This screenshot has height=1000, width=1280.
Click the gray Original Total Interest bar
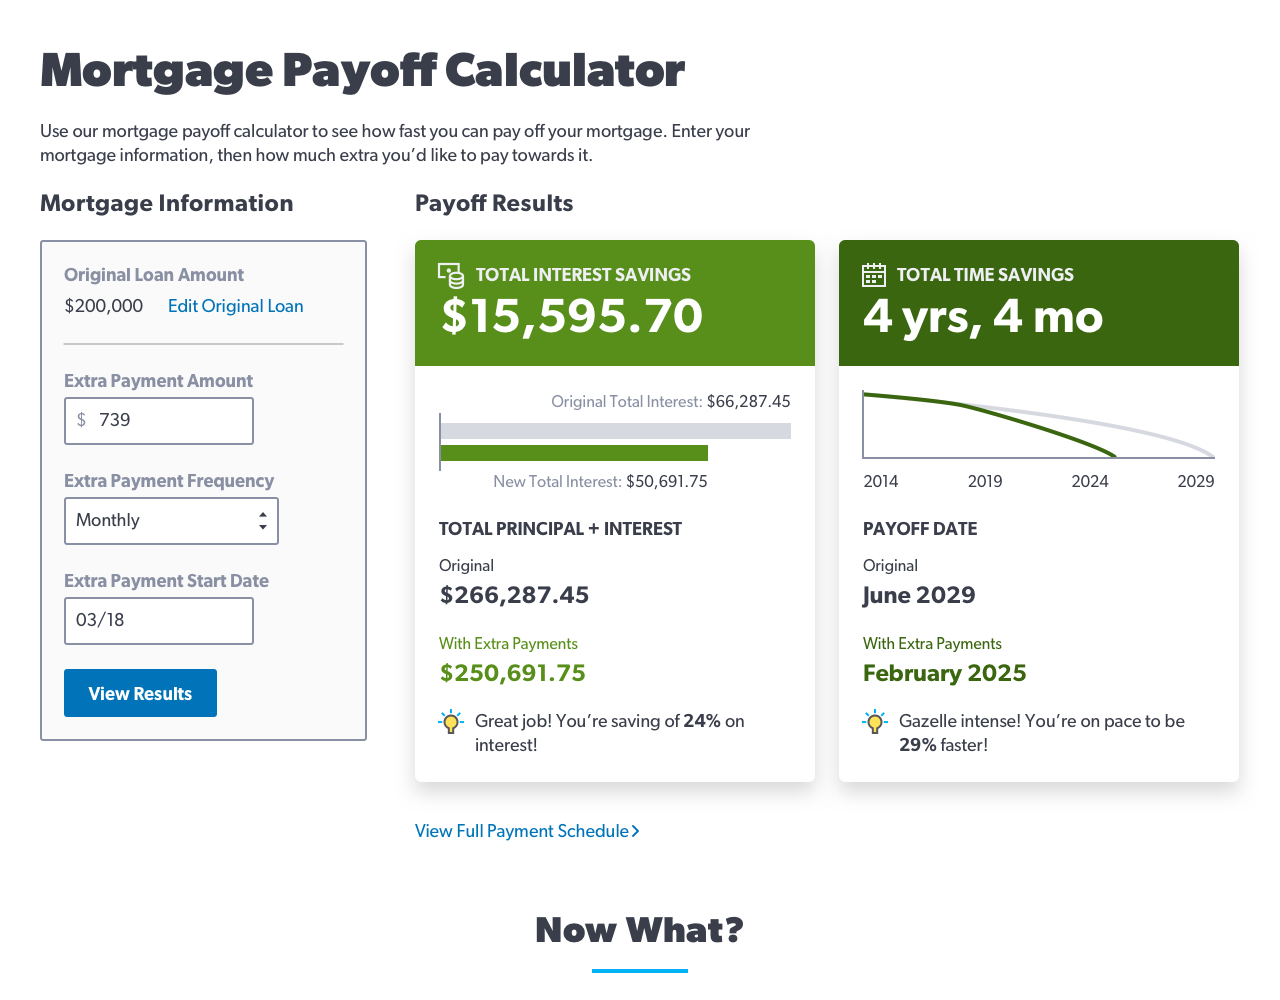pyautogui.click(x=615, y=431)
